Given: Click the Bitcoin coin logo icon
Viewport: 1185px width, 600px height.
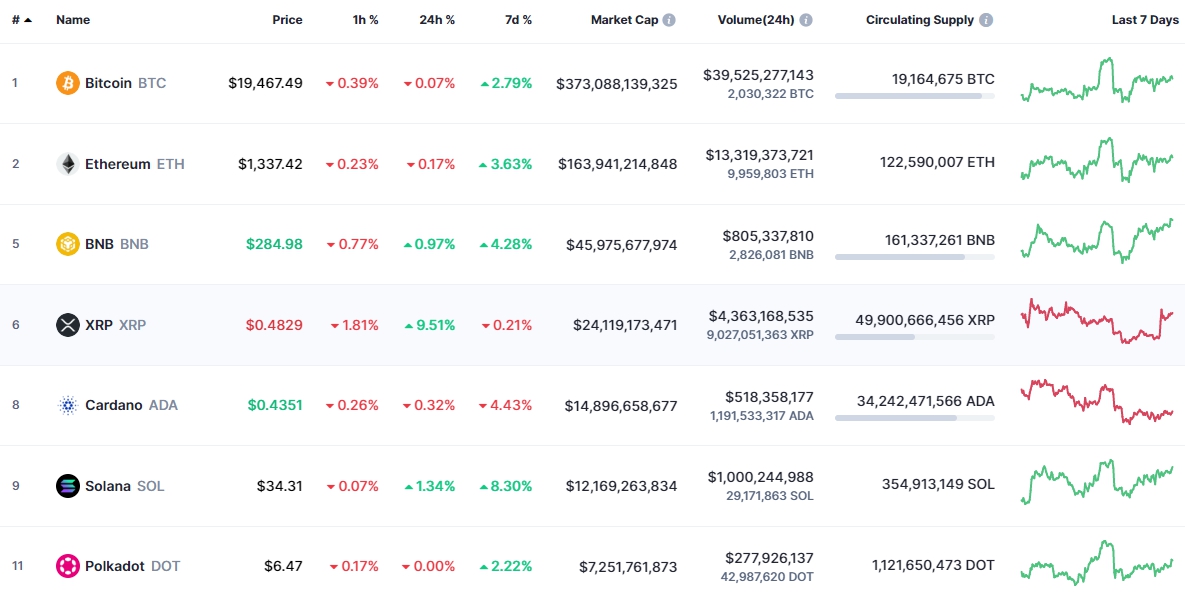Looking at the screenshot, I should pos(68,83).
